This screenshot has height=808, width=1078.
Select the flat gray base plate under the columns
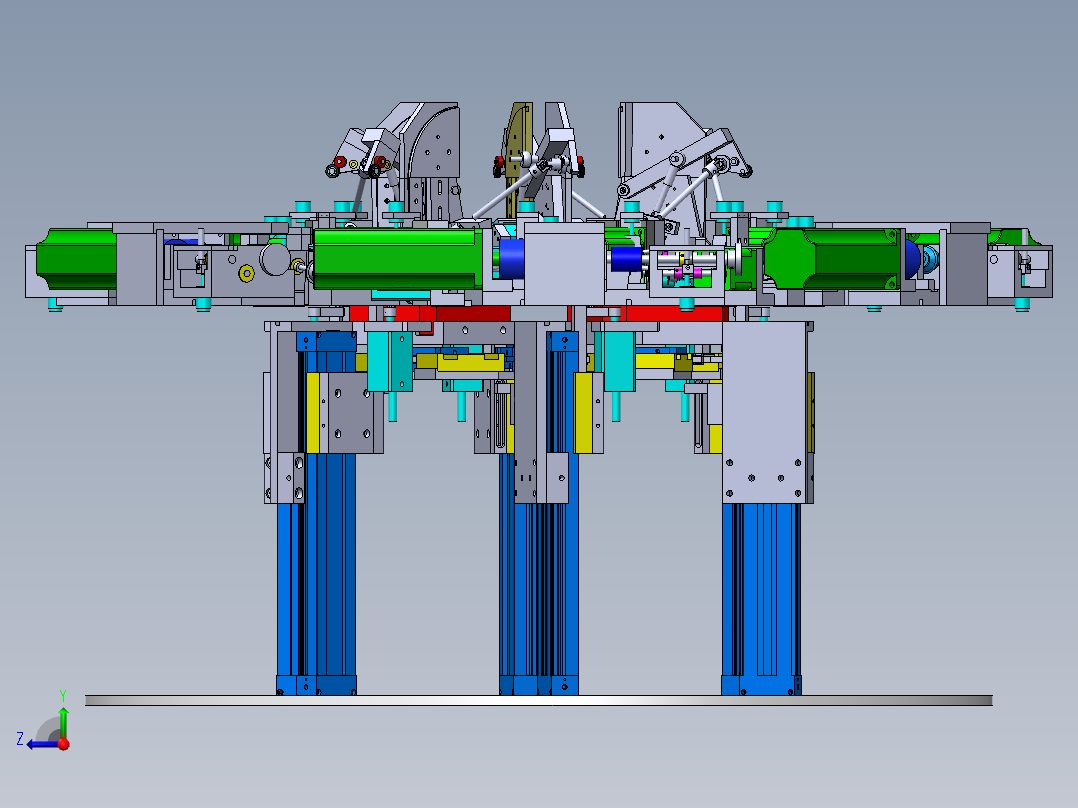tap(538, 700)
